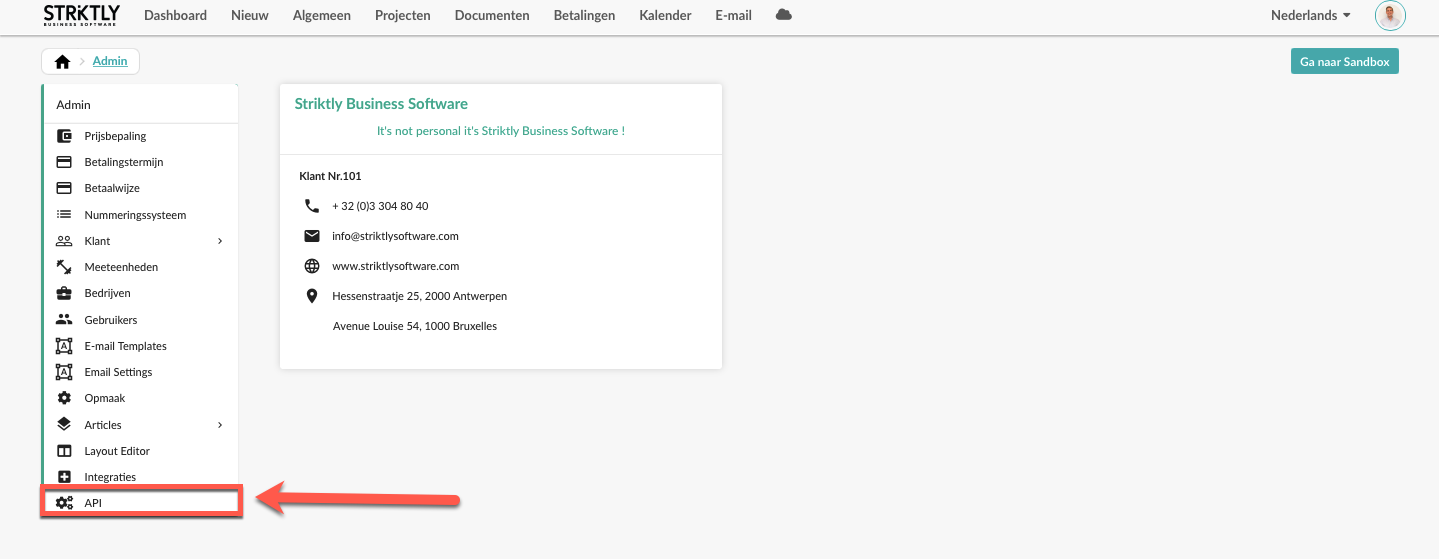Click phone number + 32 (0)3 304 80 40
Image resolution: width=1439 pixels, height=559 pixels.
(x=380, y=206)
